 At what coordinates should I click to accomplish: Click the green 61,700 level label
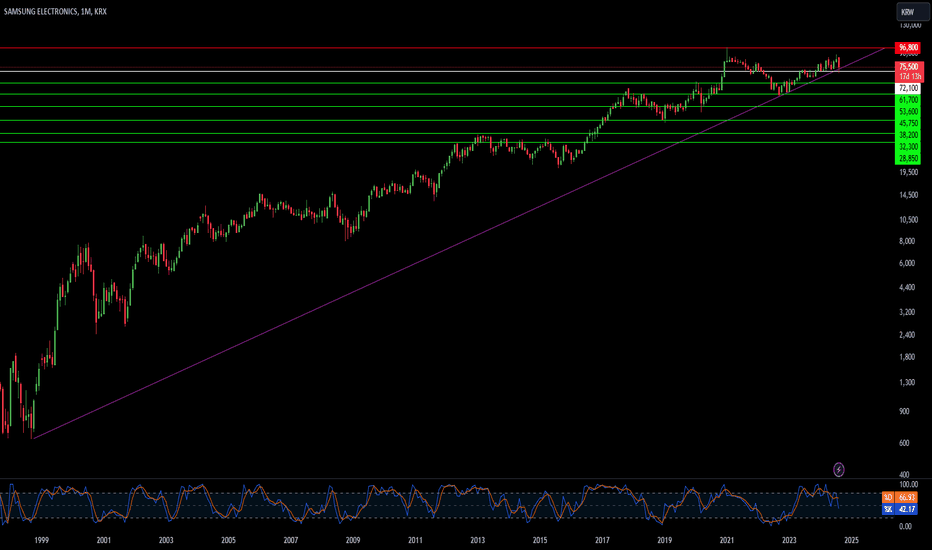click(x=908, y=100)
